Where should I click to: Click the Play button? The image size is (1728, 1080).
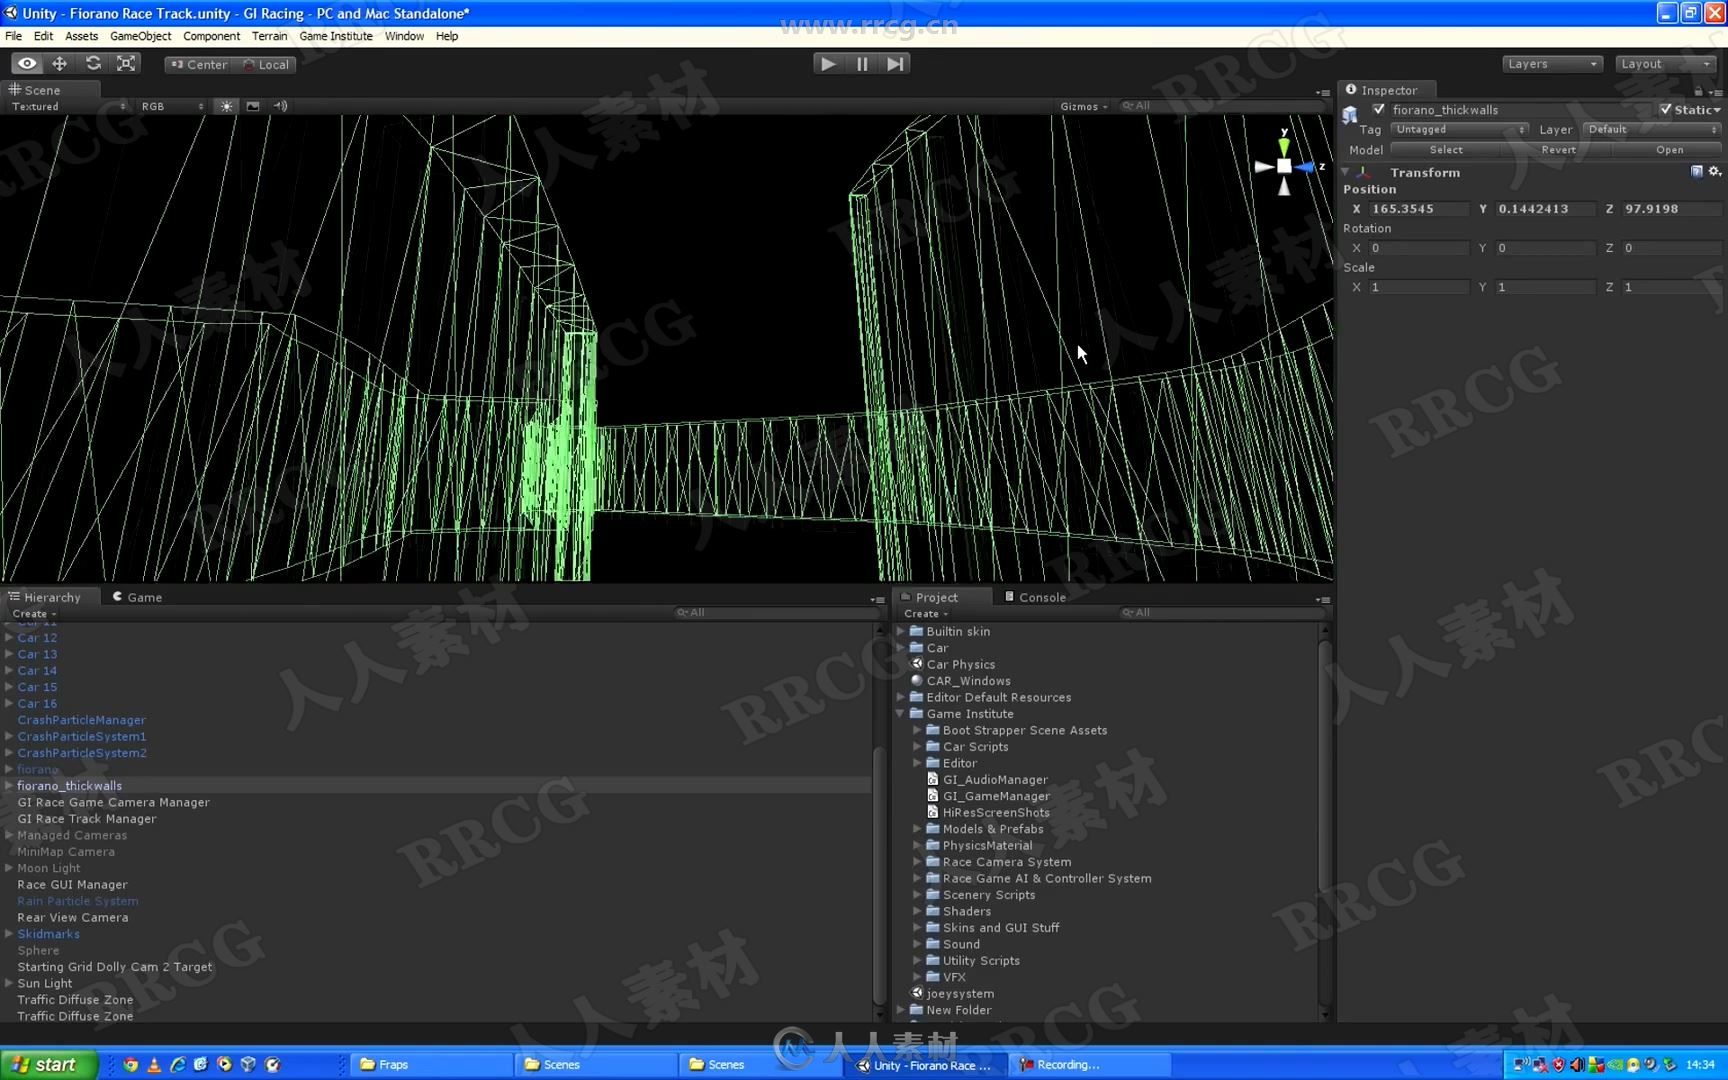coord(828,63)
